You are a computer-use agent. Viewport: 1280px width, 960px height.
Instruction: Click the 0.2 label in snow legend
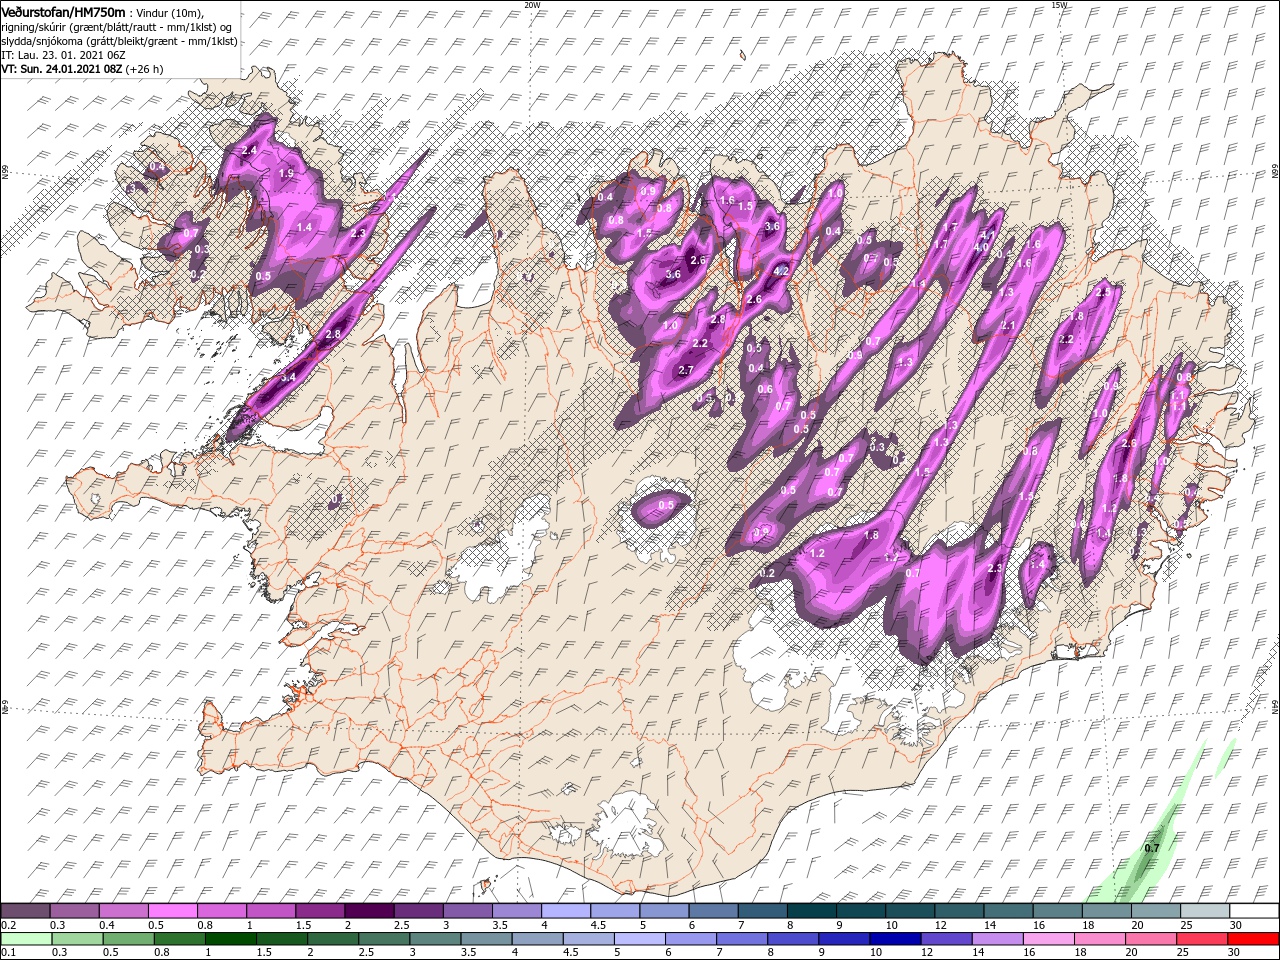pyautogui.click(x=8, y=925)
